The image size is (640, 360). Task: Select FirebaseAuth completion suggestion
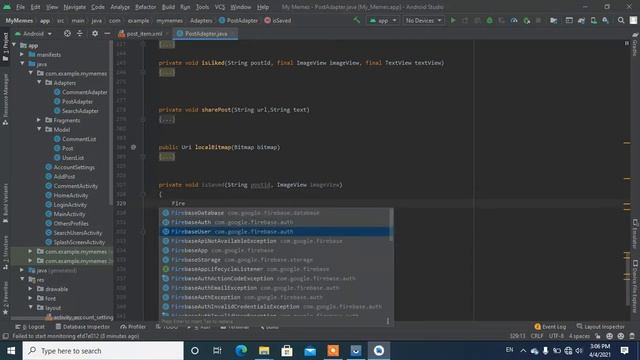274,222
